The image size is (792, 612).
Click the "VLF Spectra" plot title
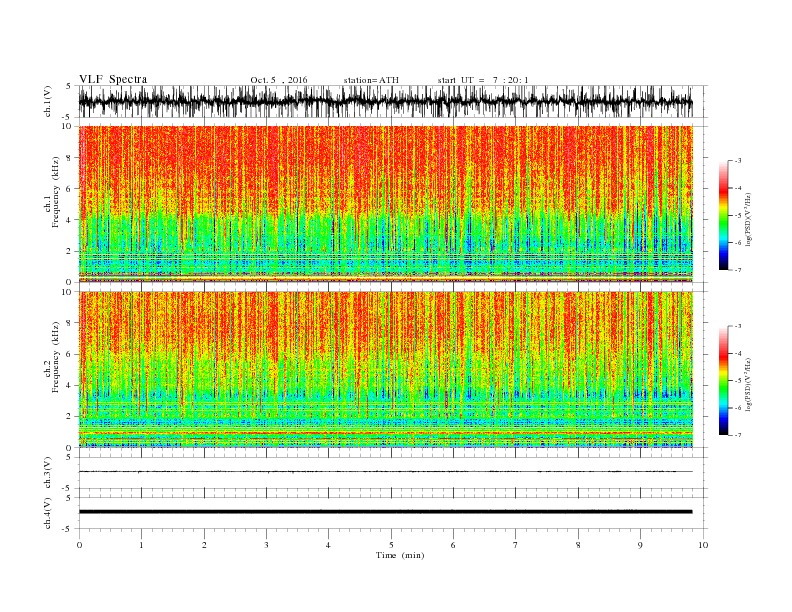point(113,79)
